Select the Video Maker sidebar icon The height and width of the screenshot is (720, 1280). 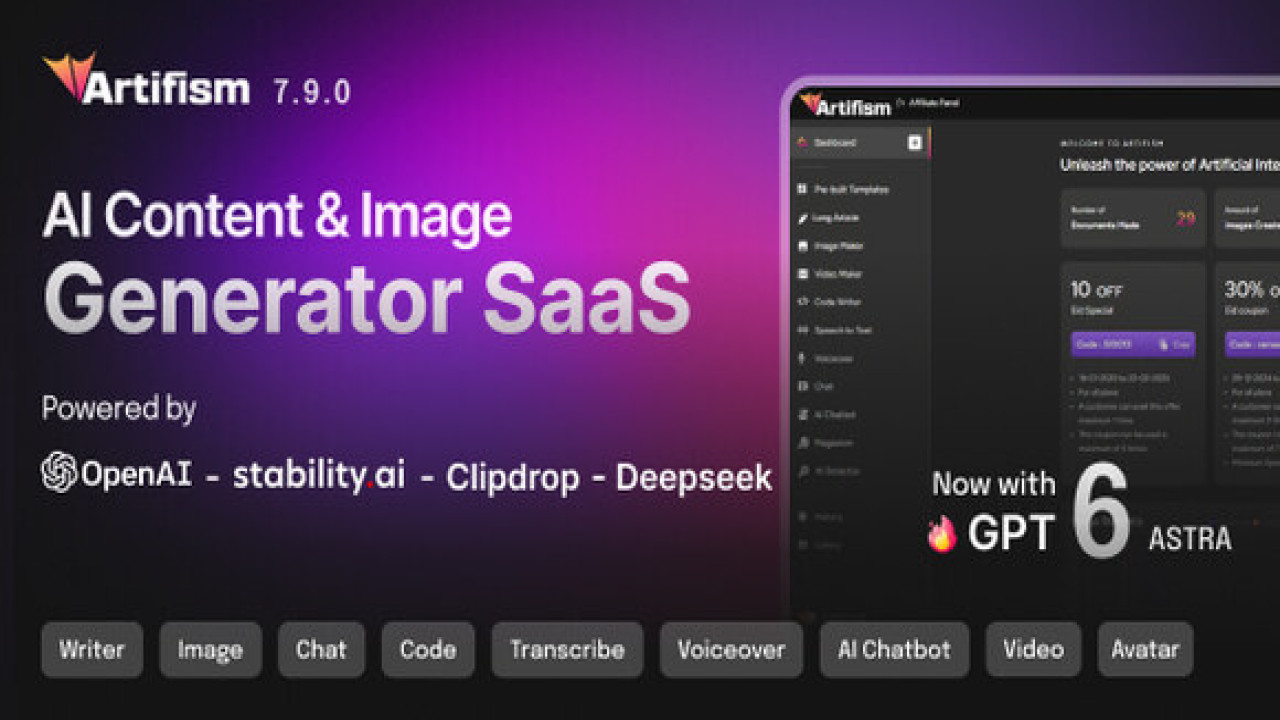click(x=802, y=273)
